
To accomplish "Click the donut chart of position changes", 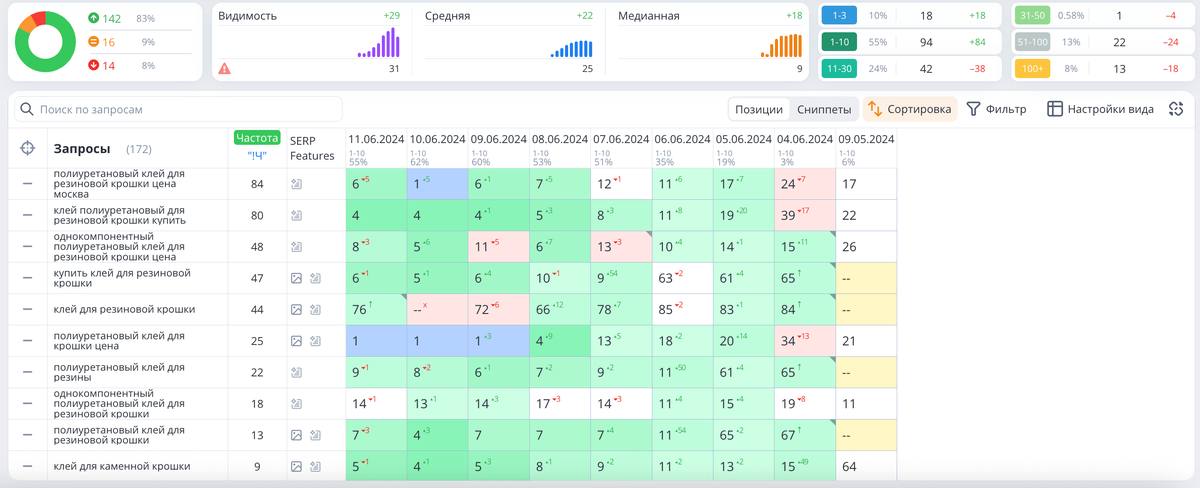I will coord(46,41).
